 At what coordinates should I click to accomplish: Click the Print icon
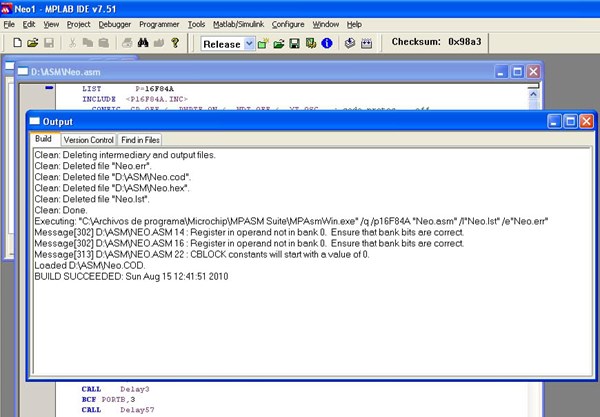click(x=127, y=42)
